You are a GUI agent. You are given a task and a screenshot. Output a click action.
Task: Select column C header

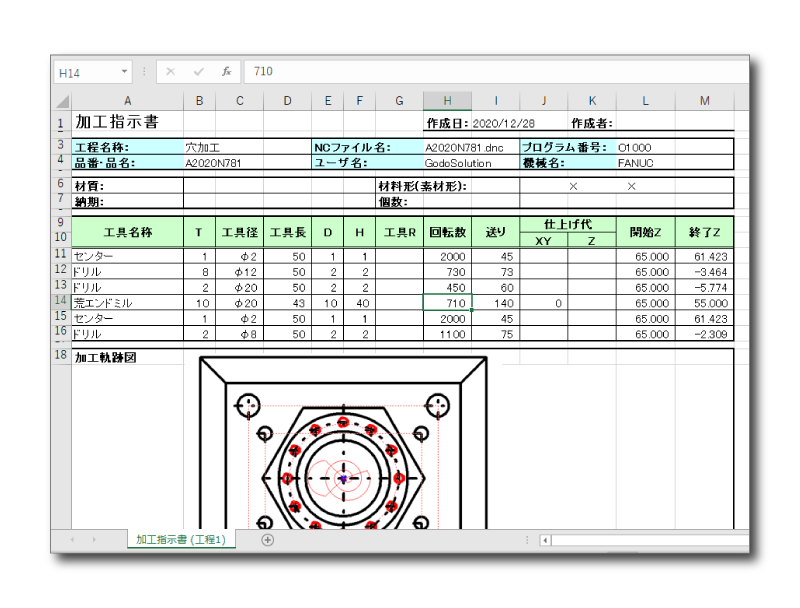coord(240,101)
